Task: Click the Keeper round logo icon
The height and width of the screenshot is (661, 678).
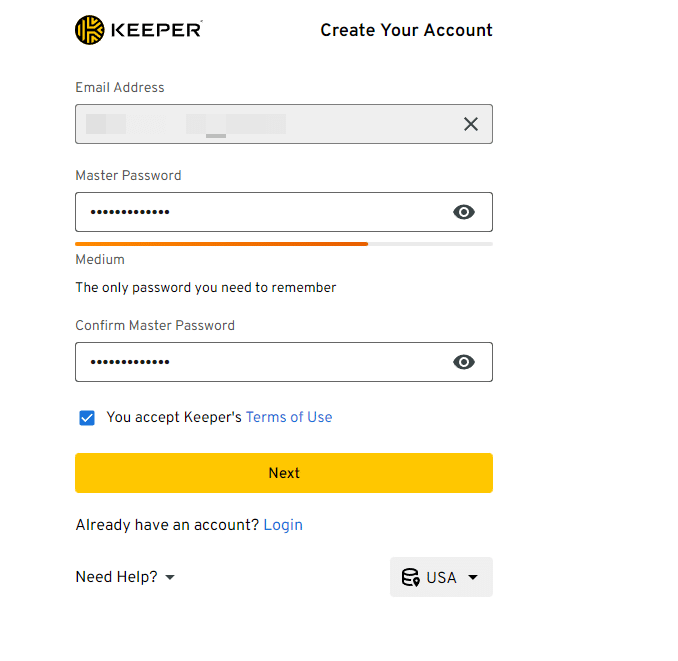Action: [x=90, y=30]
